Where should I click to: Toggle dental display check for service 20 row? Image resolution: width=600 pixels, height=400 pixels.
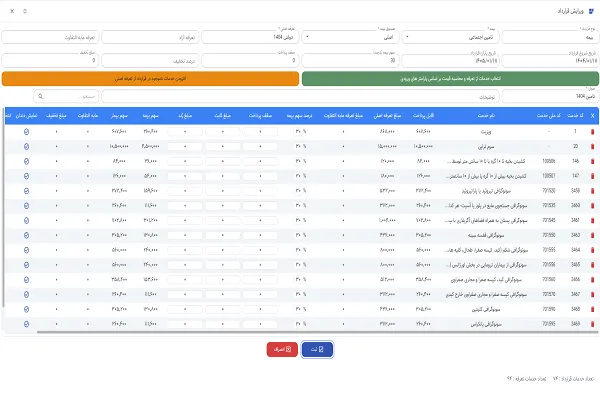coord(26,146)
